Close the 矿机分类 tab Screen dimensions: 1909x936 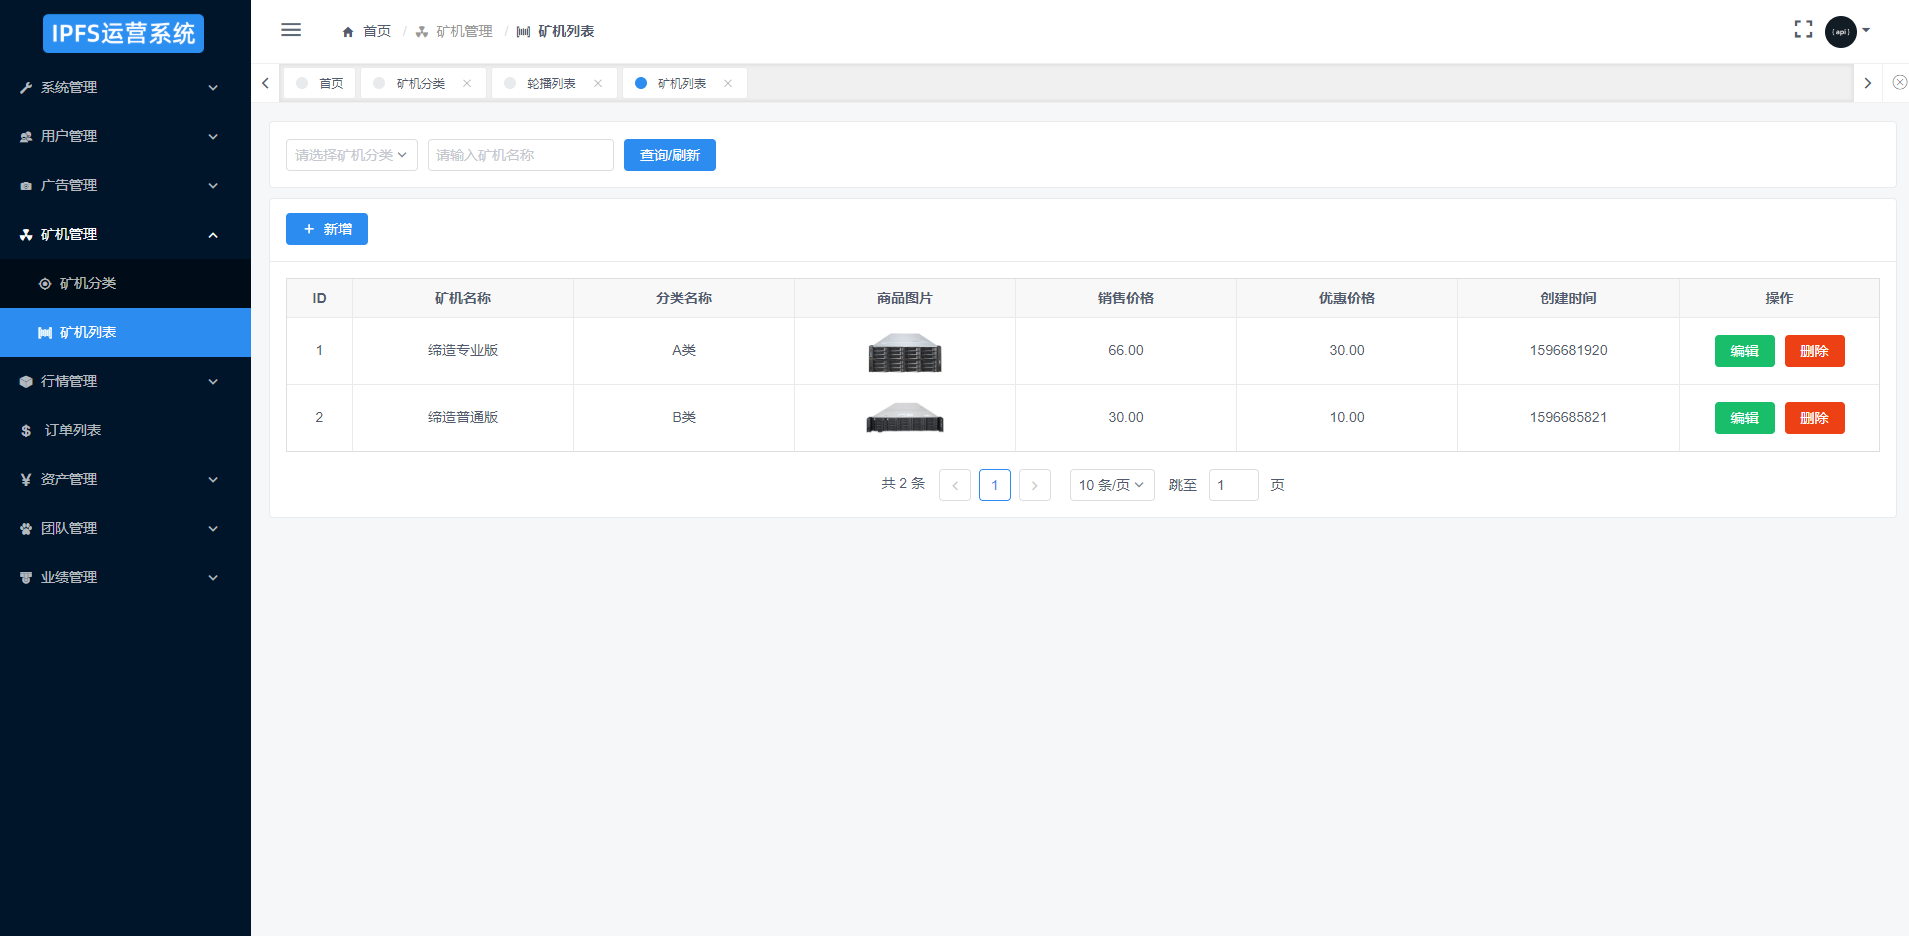coord(467,84)
